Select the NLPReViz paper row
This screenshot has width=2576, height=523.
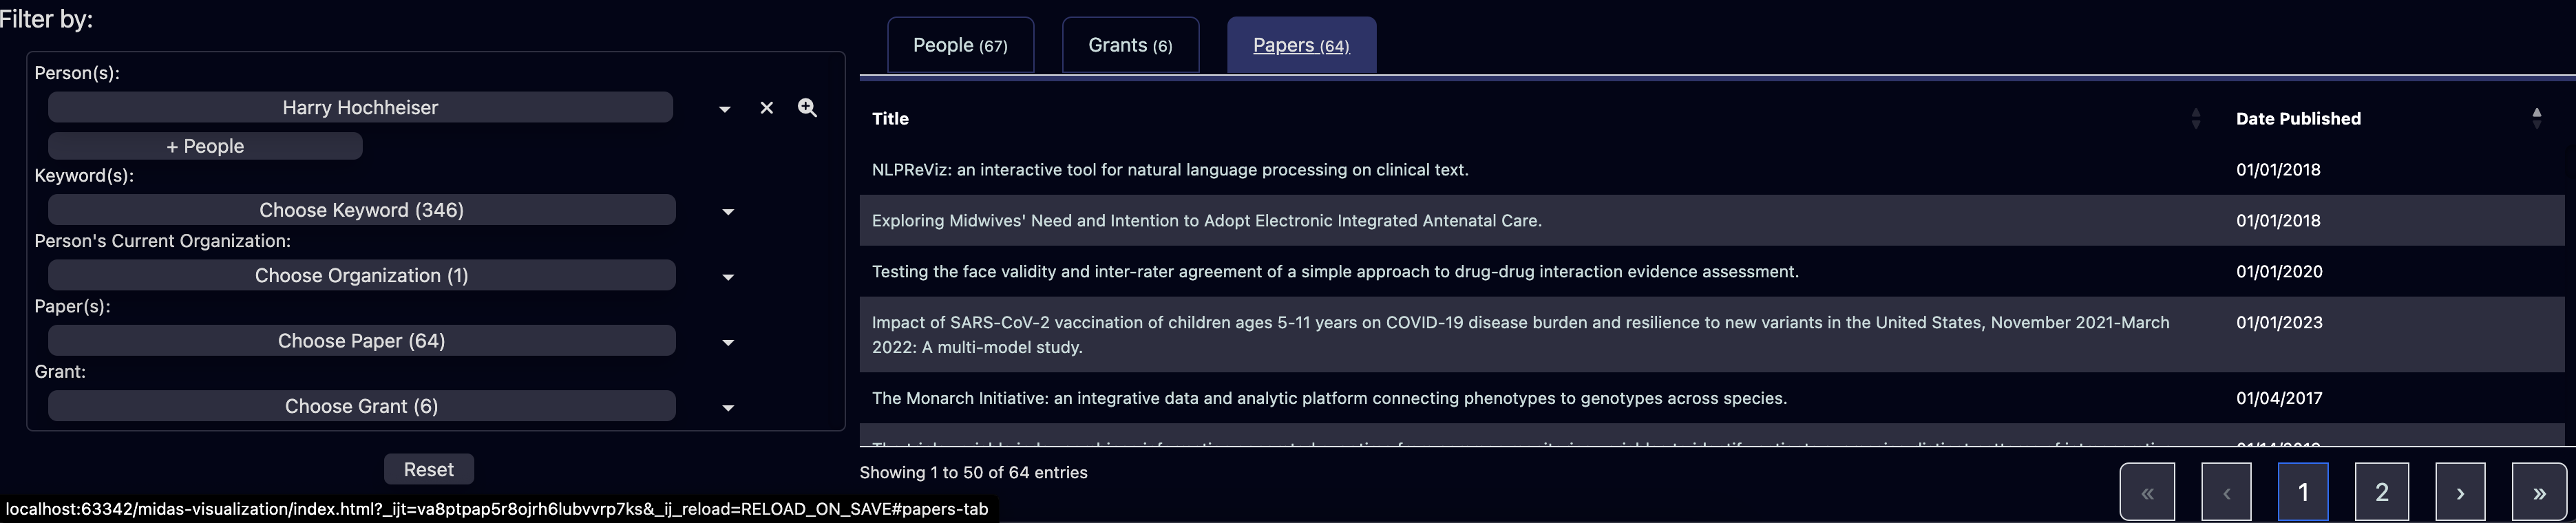[x=1712, y=170]
